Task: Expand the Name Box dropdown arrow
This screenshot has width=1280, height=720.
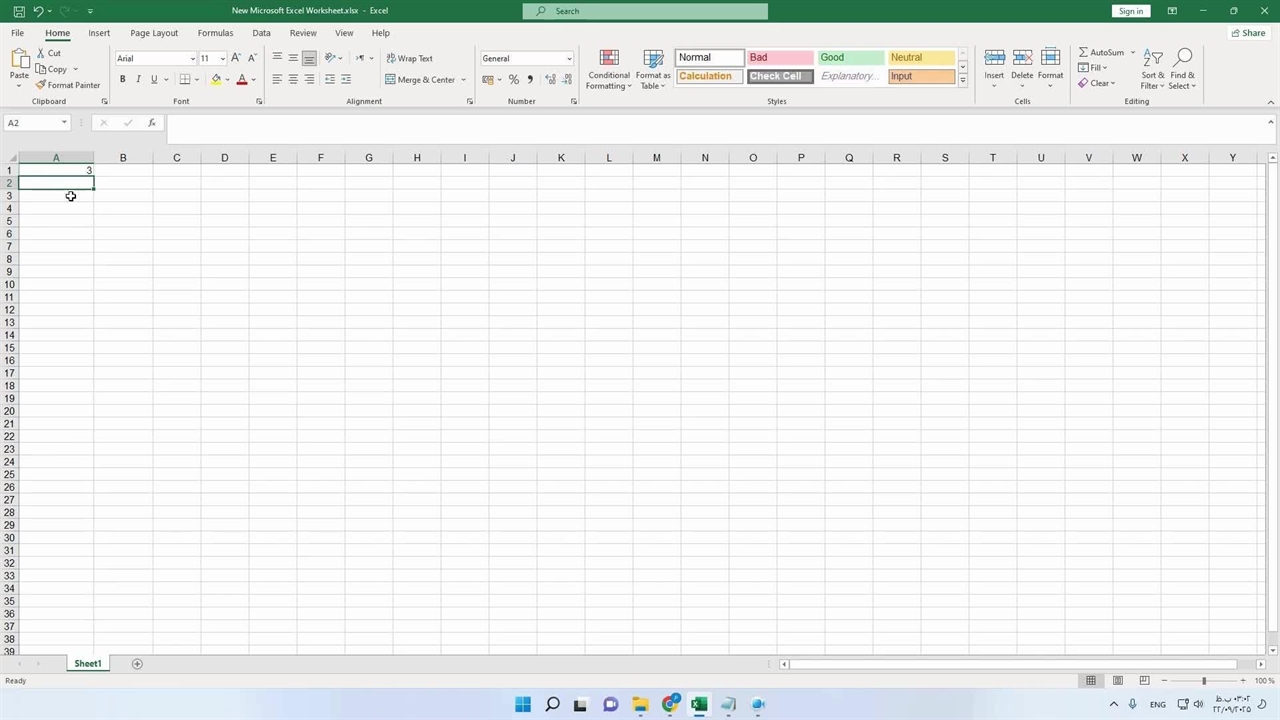Action: [x=64, y=123]
